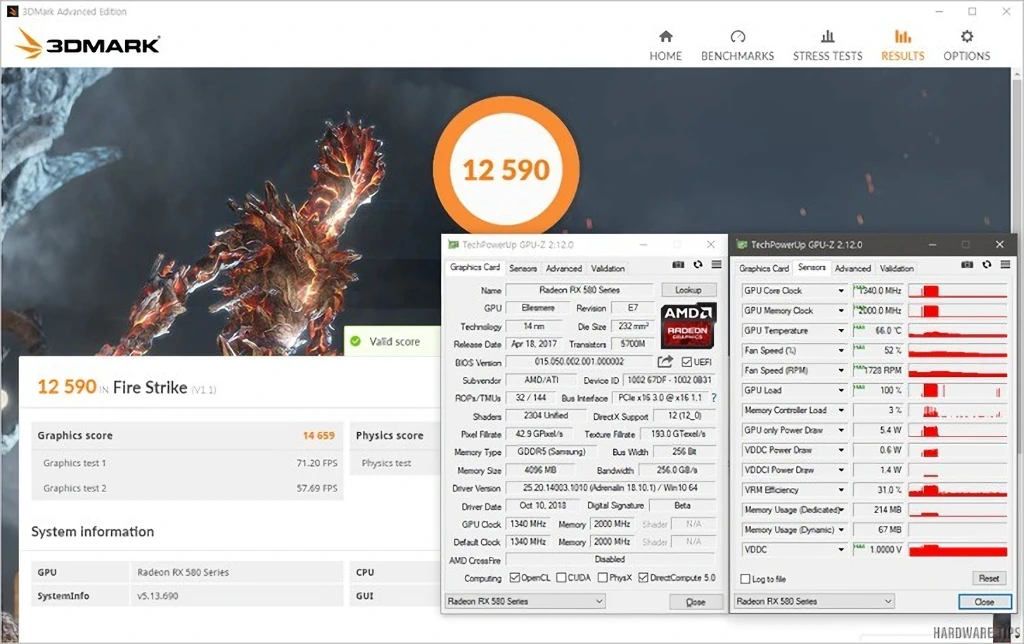
Task: Click the GPU Load history graph
Action: pos(957,390)
